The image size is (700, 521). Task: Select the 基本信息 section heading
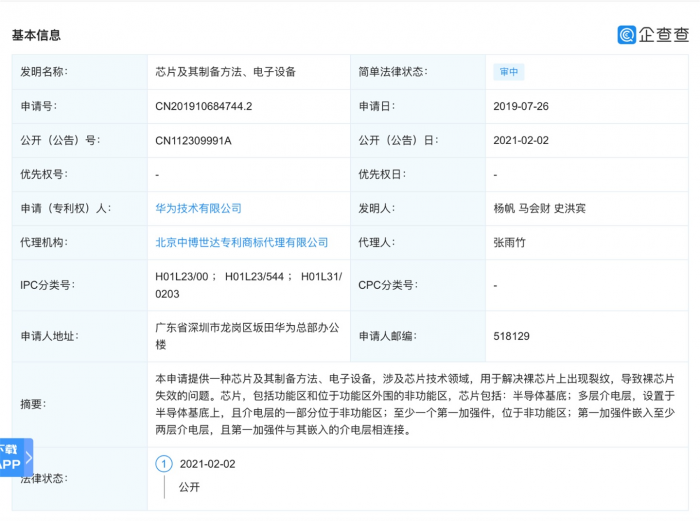click(36, 35)
